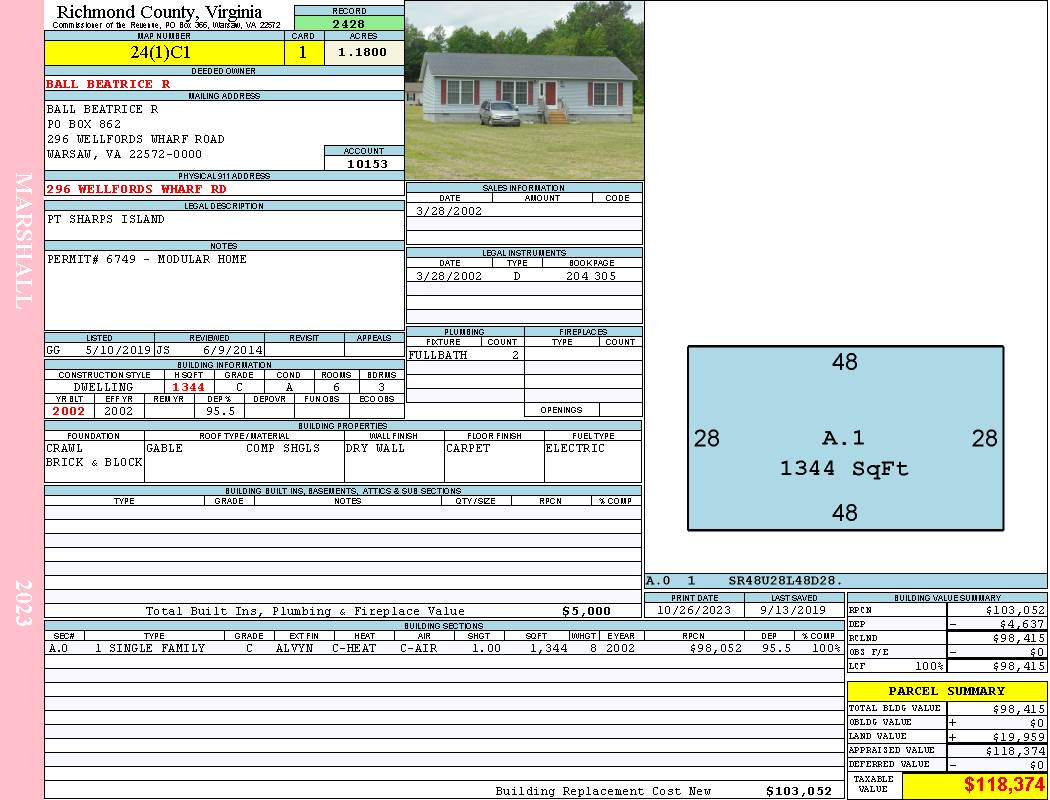Image resolution: width=1050 pixels, height=800 pixels.
Task: Select the legal instrument book/page 204 305
Action: click(591, 276)
